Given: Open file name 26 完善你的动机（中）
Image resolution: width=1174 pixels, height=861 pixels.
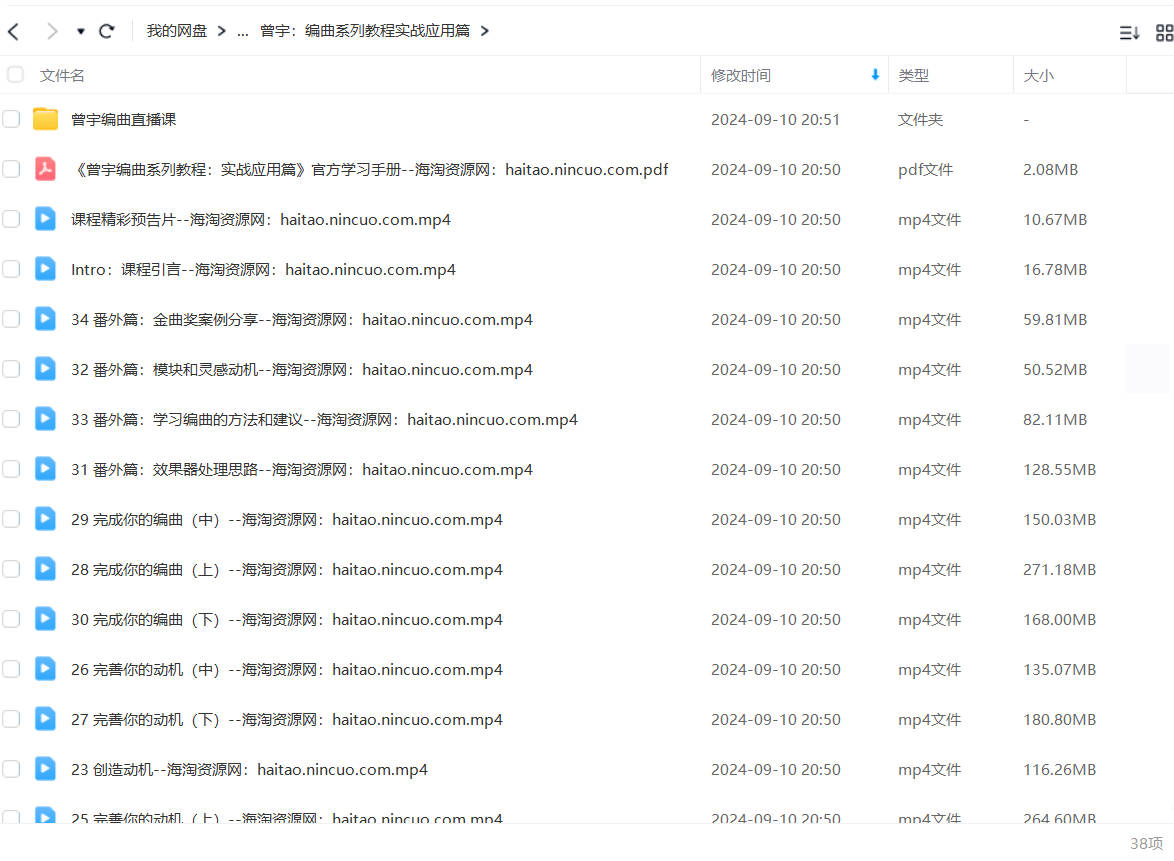Looking at the screenshot, I should (x=287, y=669).
